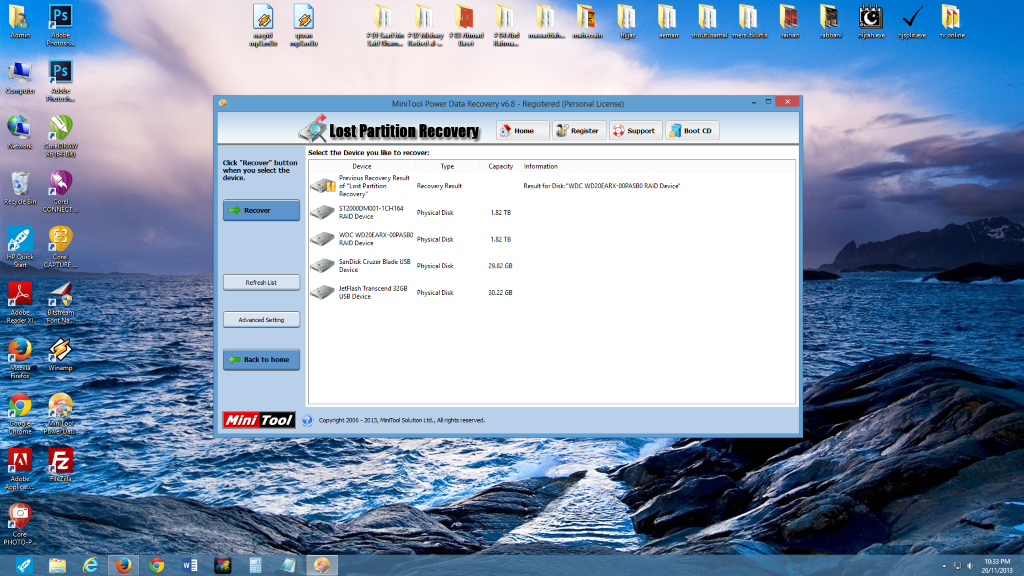Click the Type column header
This screenshot has height=576, width=1024.
point(447,167)
